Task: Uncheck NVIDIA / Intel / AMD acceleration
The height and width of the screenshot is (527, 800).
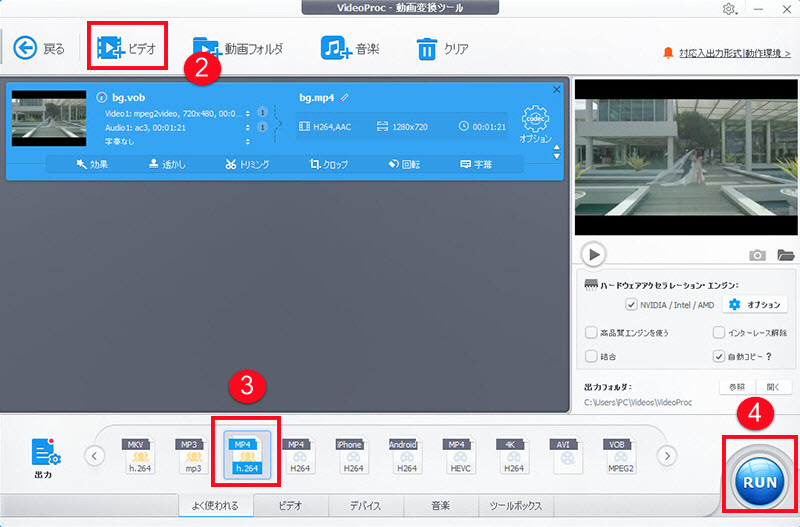Action: coord(631,304)
